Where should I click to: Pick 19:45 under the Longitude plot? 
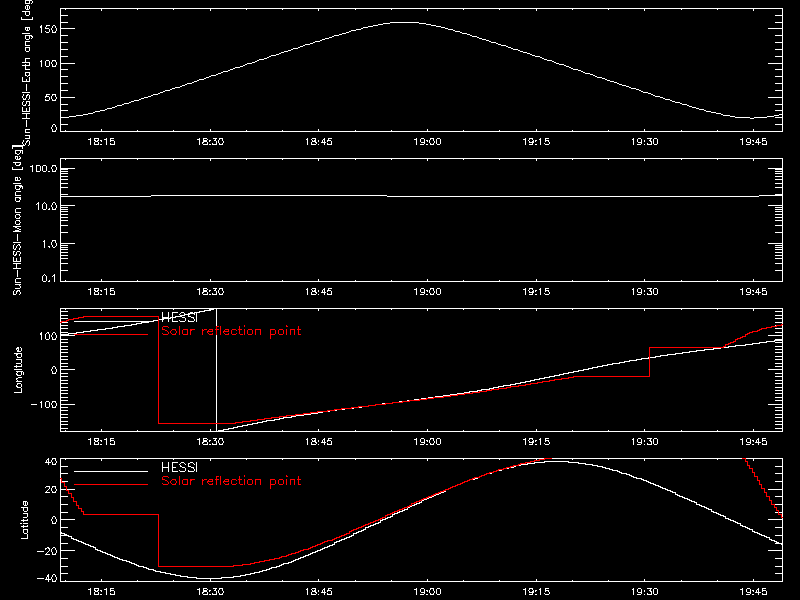click(x=753, y=442)
